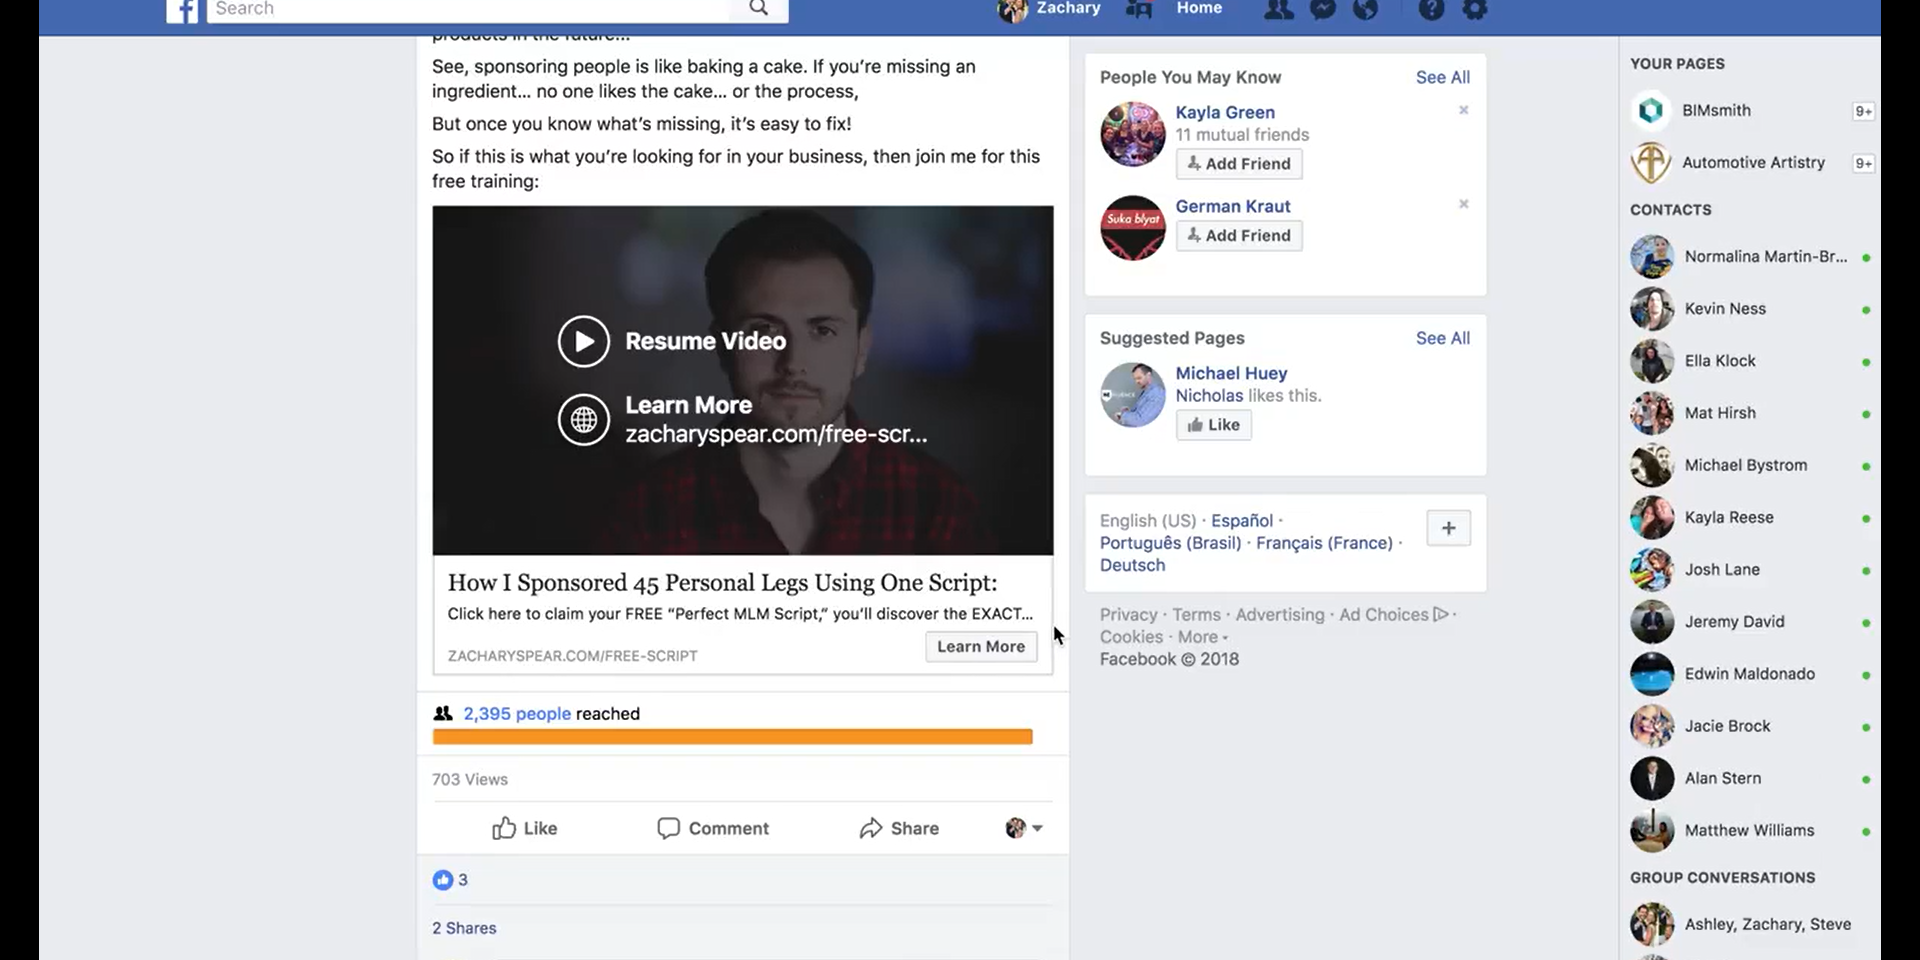This screenshot has width=1920, height=960.
Task: Open Kayla Green's profile
Action: tap(1225, 112)
